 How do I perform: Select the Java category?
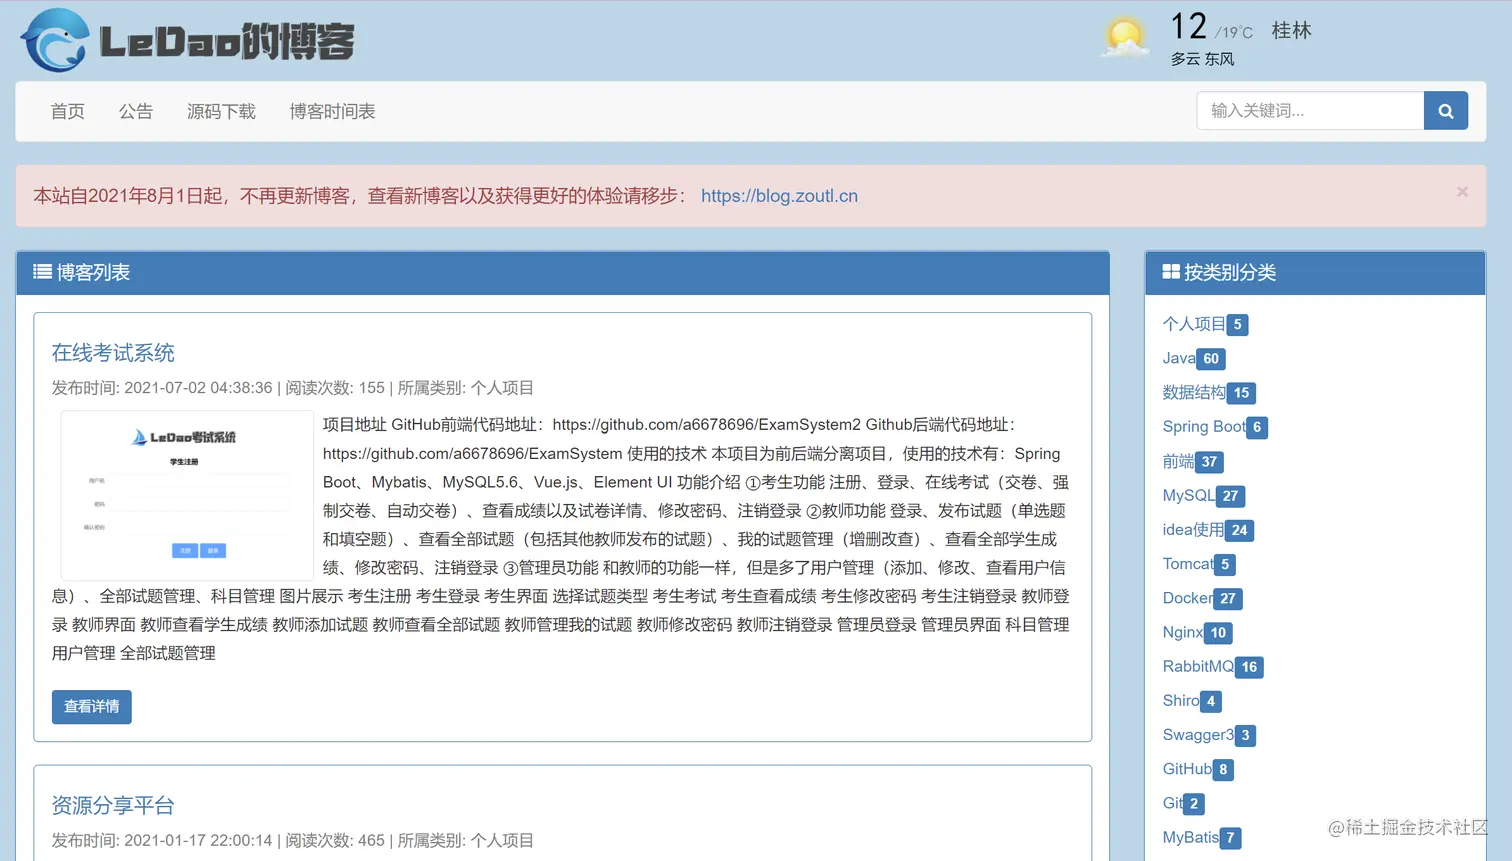1179,358
